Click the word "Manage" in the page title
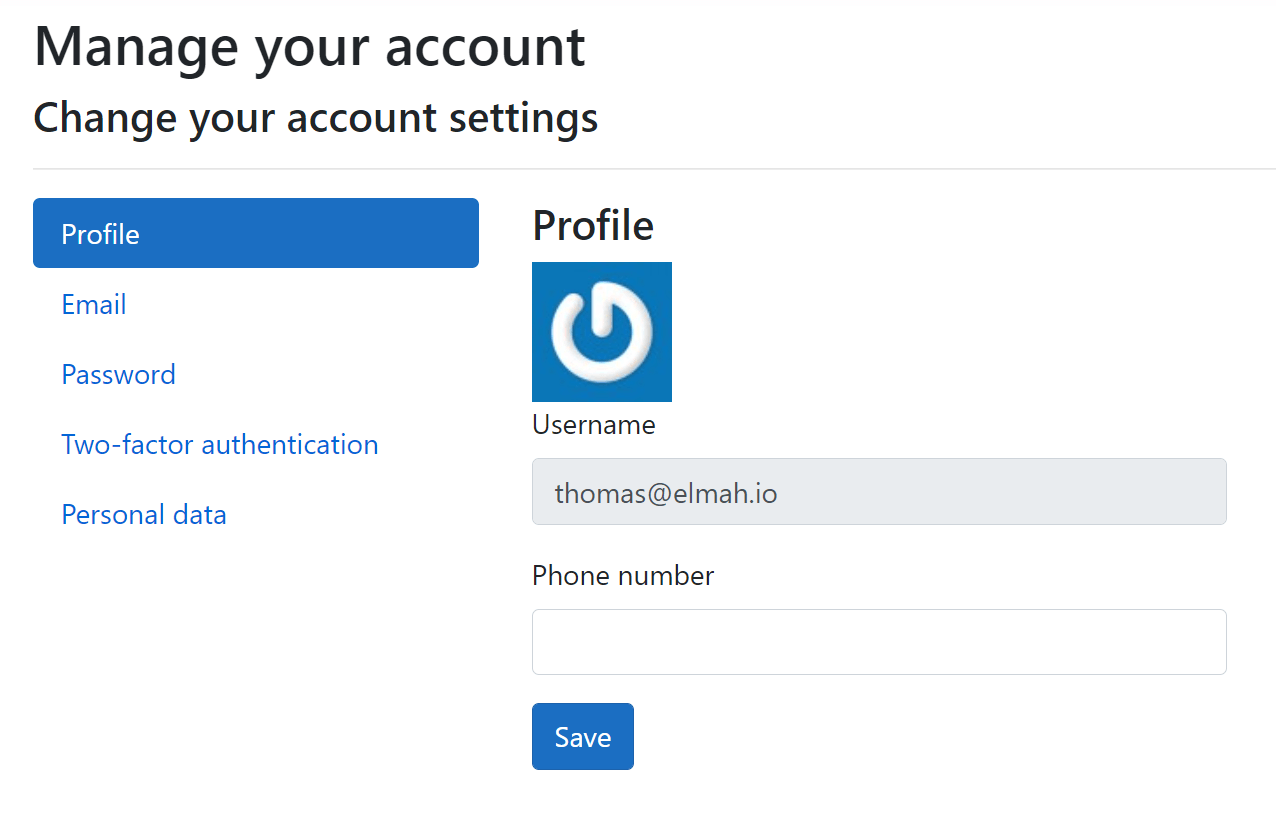Viewport: 1276px width, 823px height. (135, 46)
